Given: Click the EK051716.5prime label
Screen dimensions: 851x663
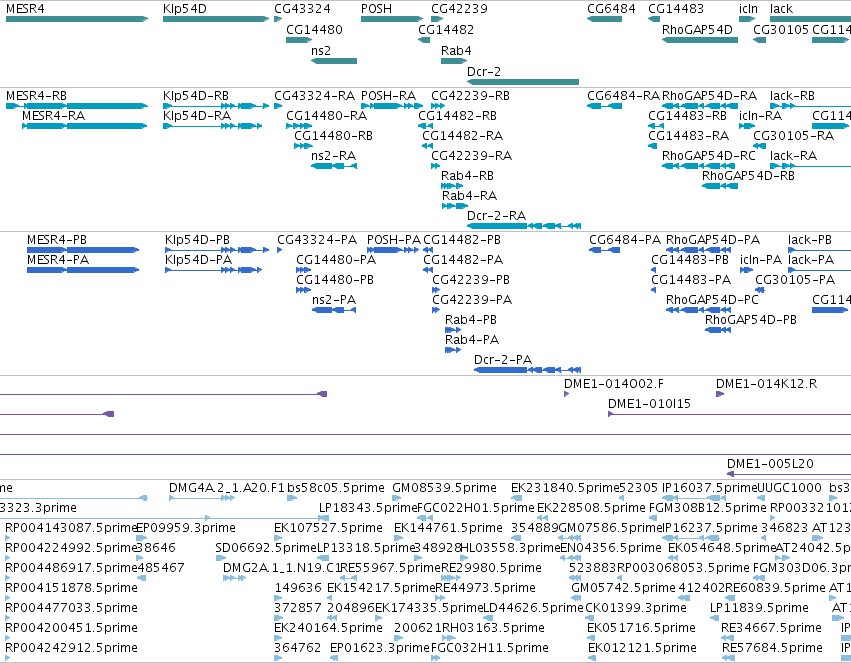Looking at the screenshot, I should point(642,628).
